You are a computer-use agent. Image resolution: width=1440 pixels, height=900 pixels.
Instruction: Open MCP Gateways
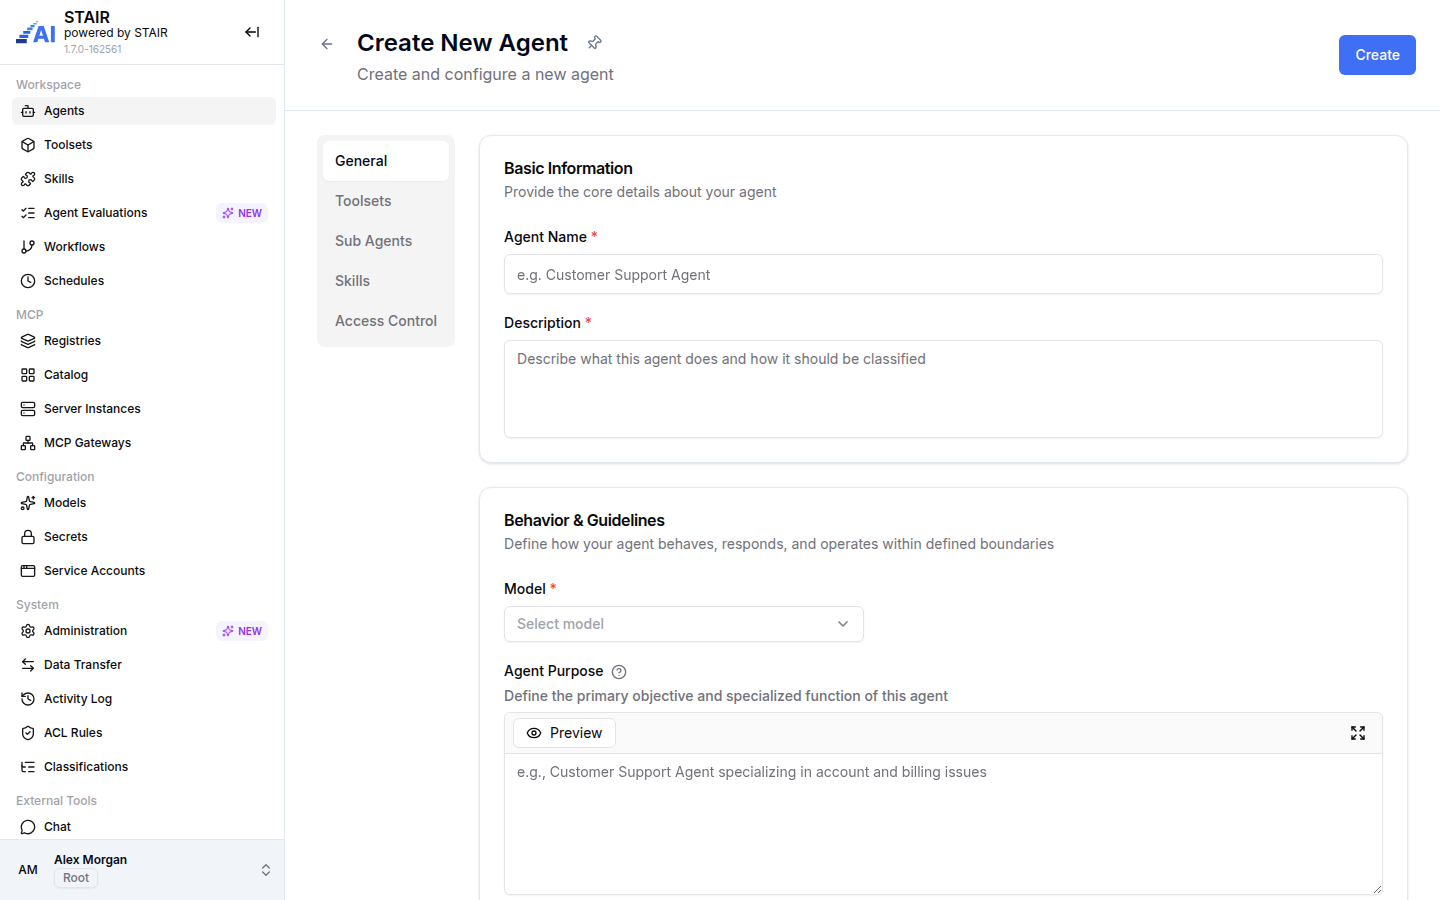144,443
